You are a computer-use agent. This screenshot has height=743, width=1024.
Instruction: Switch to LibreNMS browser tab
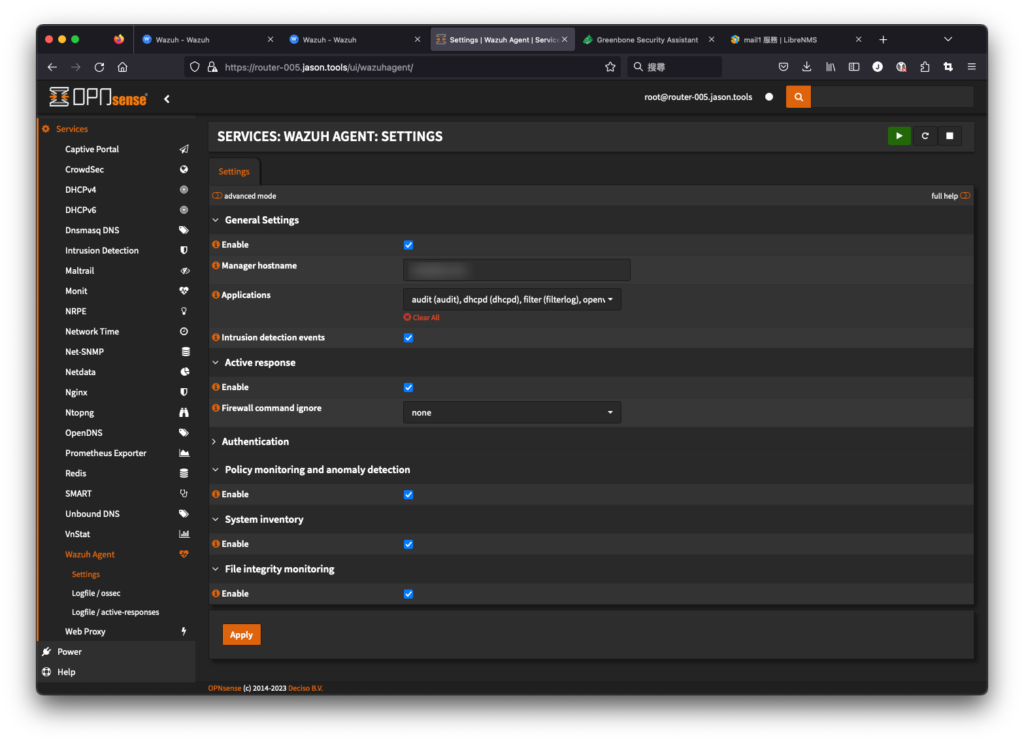[795, 40]
